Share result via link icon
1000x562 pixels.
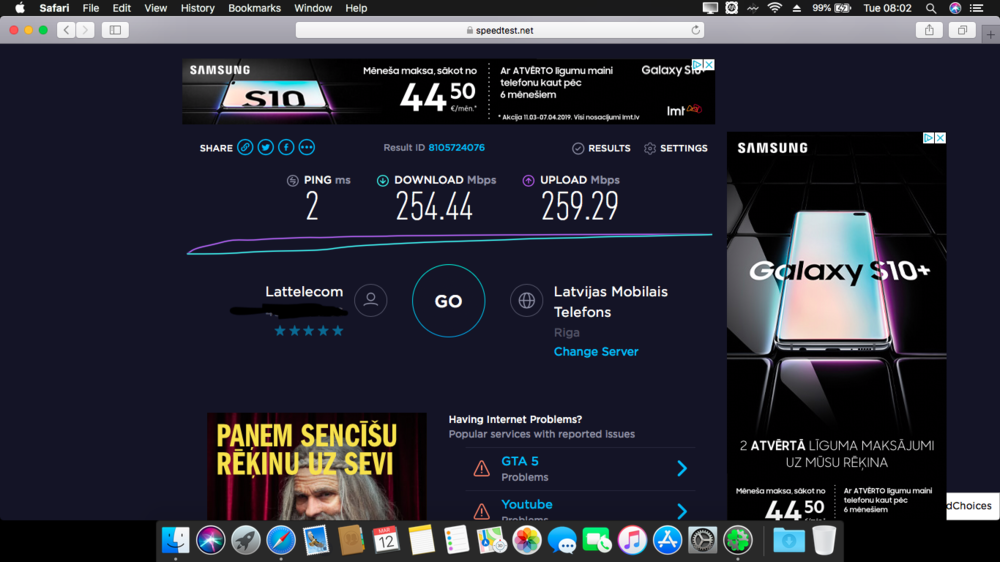245,147
